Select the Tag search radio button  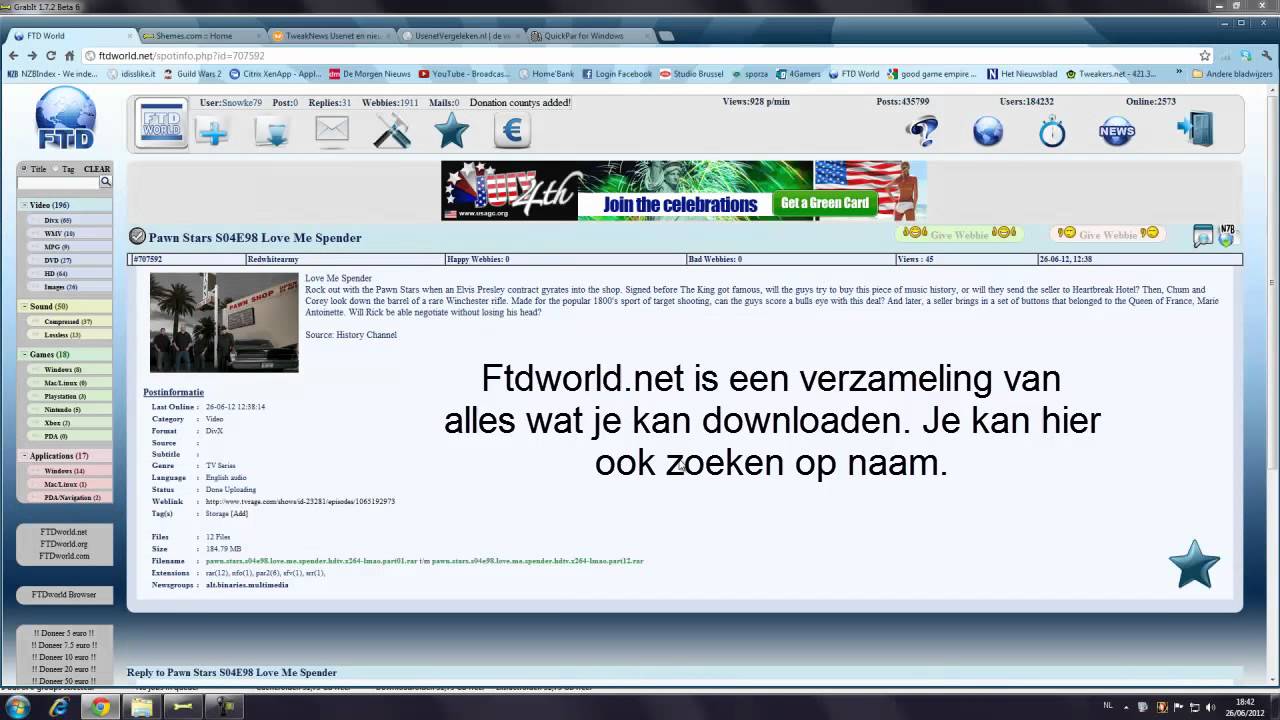pyautogui.click(x=56, y=169)
